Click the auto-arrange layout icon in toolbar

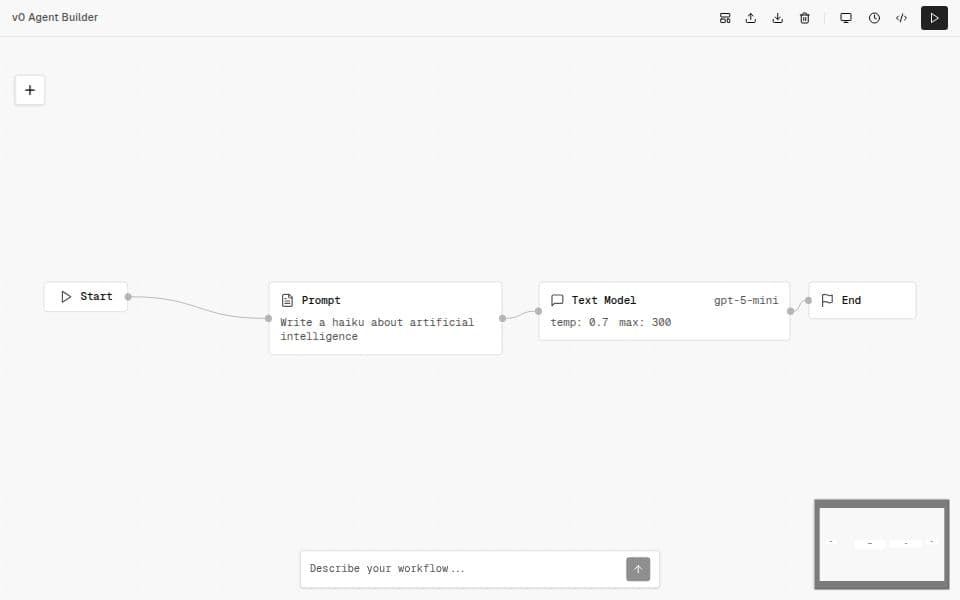click(725, 17)
